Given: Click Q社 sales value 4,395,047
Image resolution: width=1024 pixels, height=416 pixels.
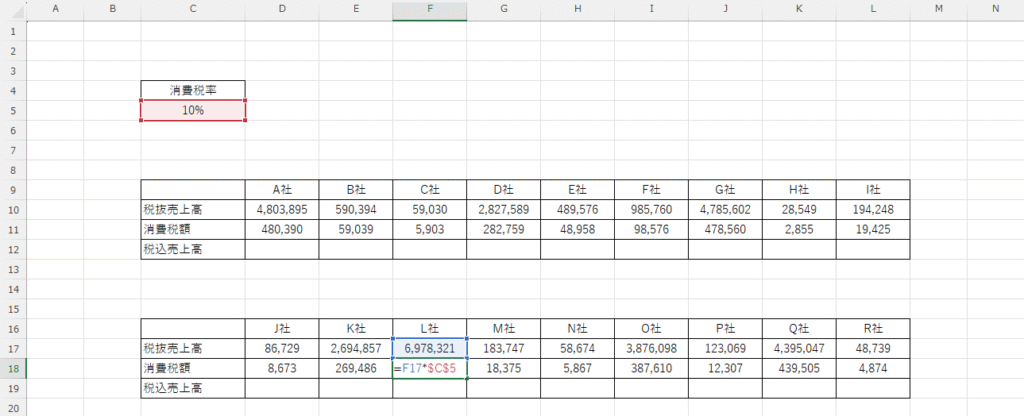Looking at the screenshot, I should tap(798, 348).
